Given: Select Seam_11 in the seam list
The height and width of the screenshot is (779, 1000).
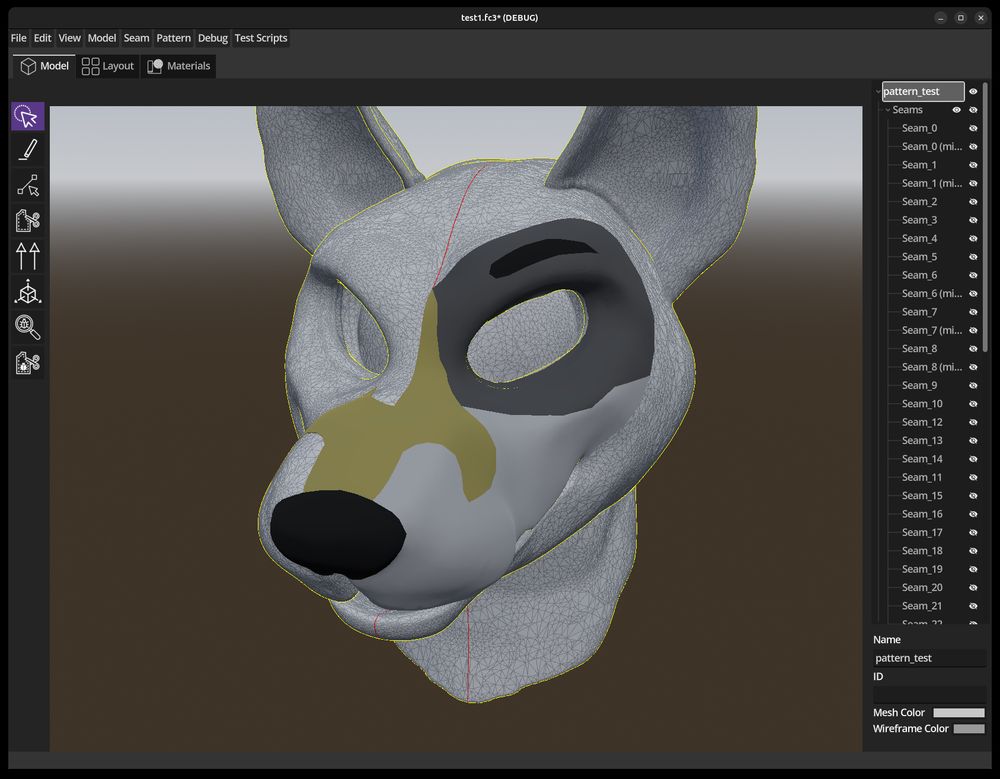Looking at the screenshot, I should [922, 477].
